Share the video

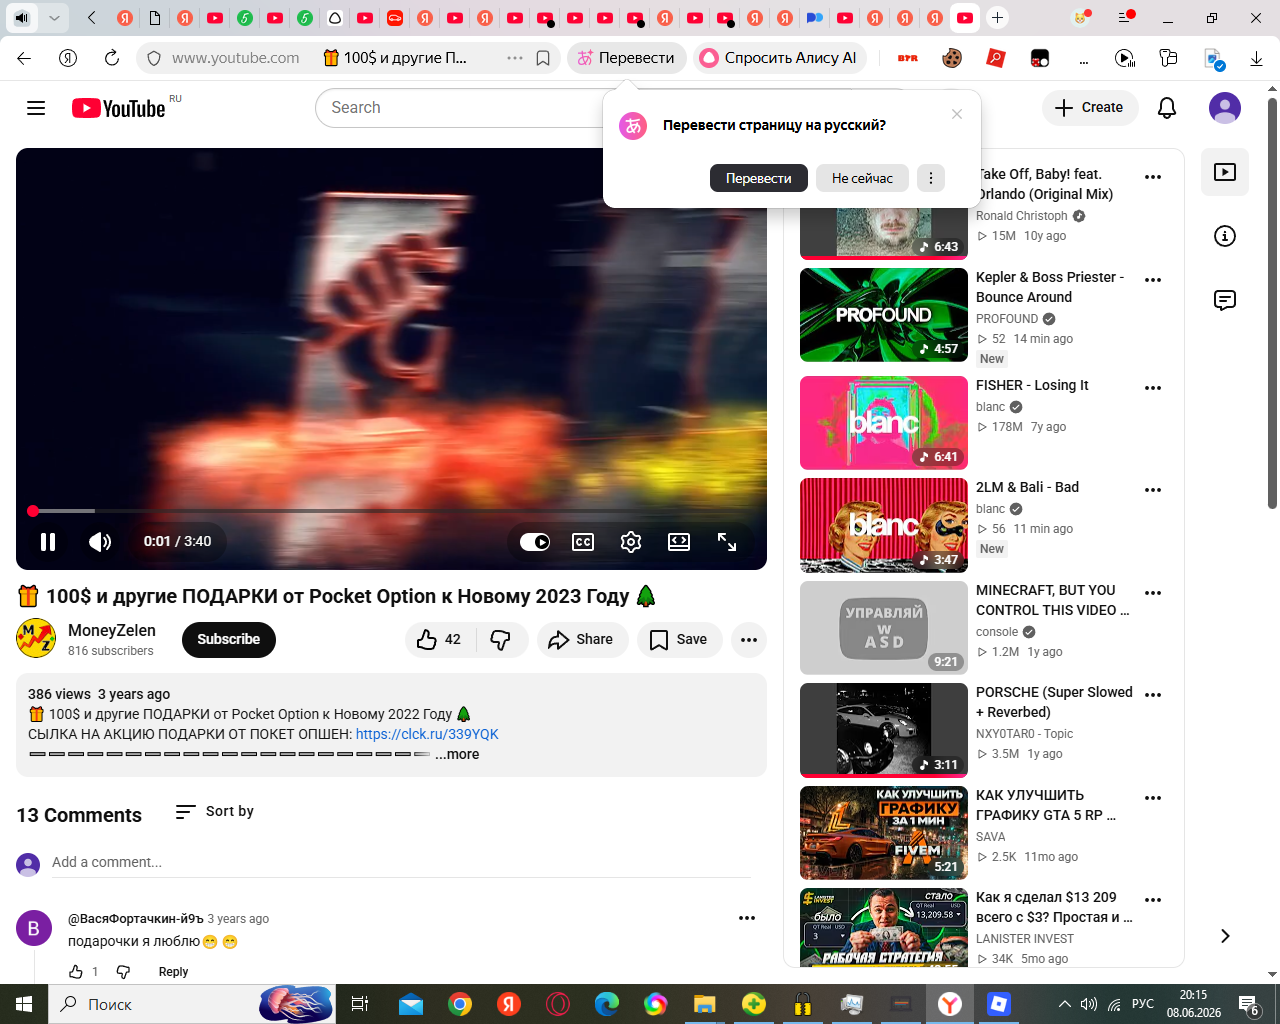point(582,640)
